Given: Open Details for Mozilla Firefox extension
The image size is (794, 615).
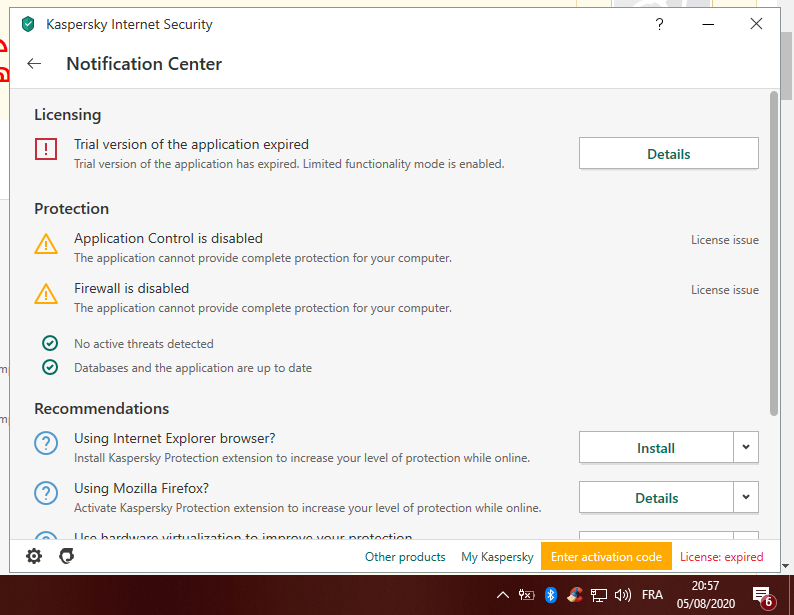Looking at the screenshot, I should point(656,498).
